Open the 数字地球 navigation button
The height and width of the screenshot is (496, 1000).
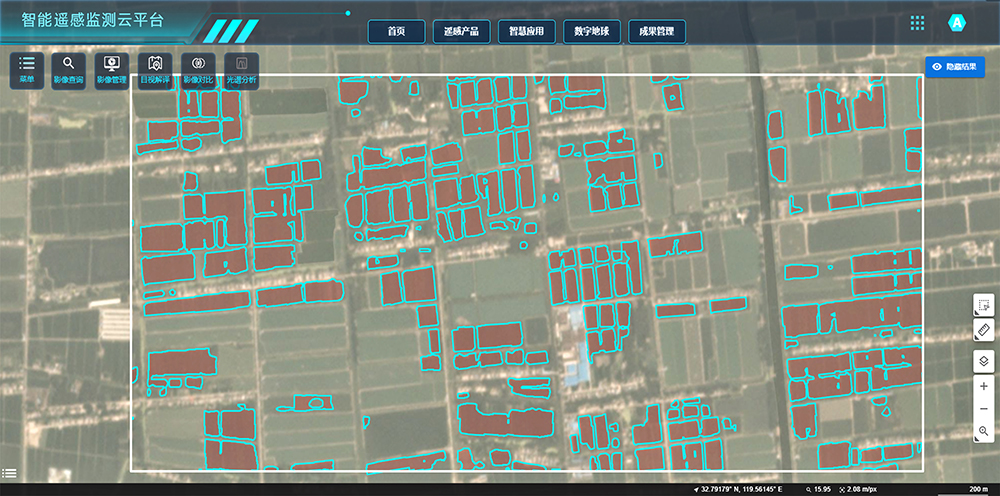click(591, 32)
